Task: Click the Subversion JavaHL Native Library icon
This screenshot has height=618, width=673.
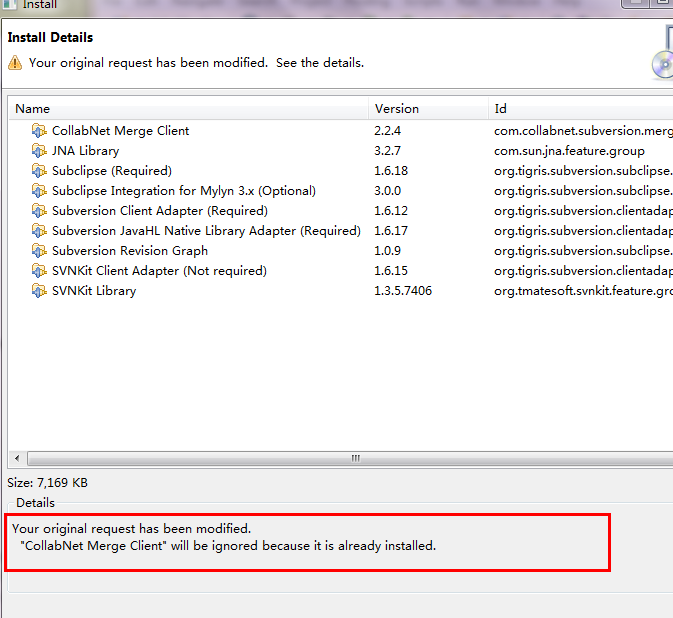Action: coord(39,231)
